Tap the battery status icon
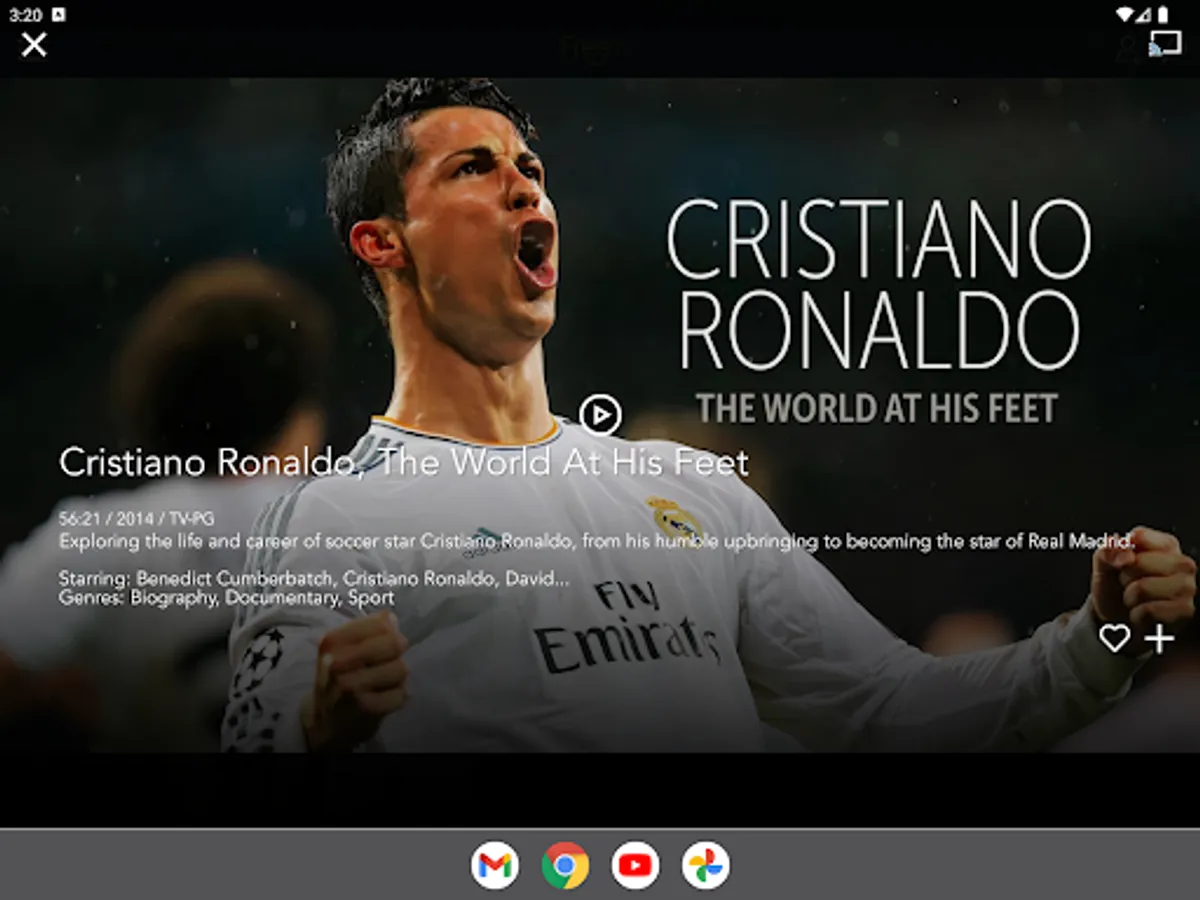 point(1164,14)
